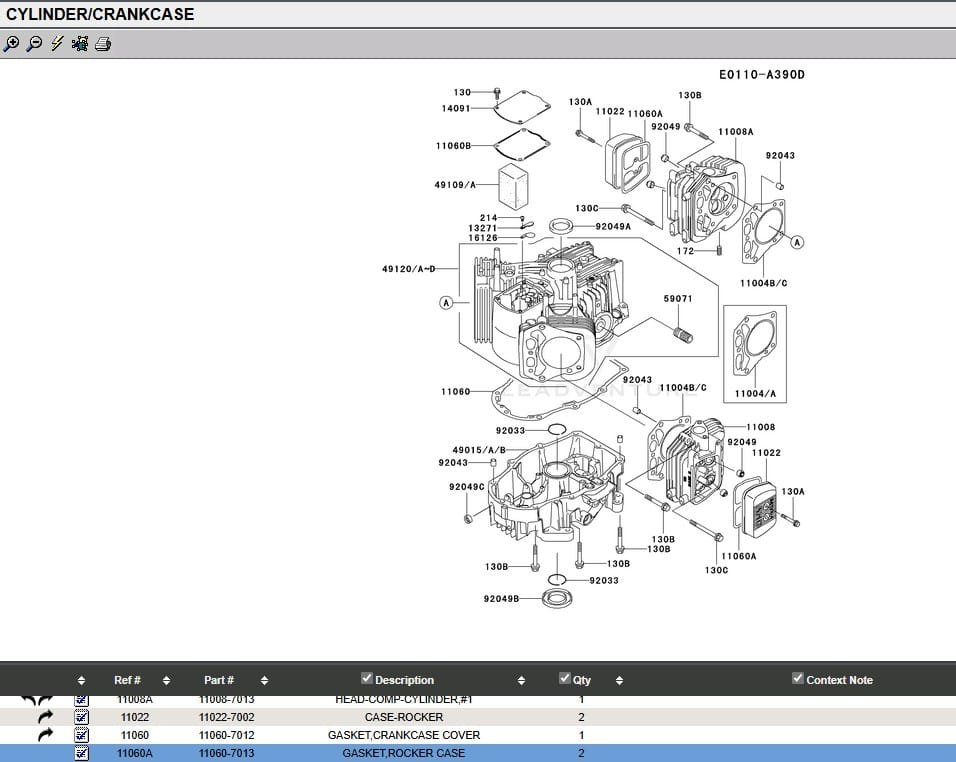Disable the Context Note column checkbox
The image size is (956, 762).
pos(798,679)
